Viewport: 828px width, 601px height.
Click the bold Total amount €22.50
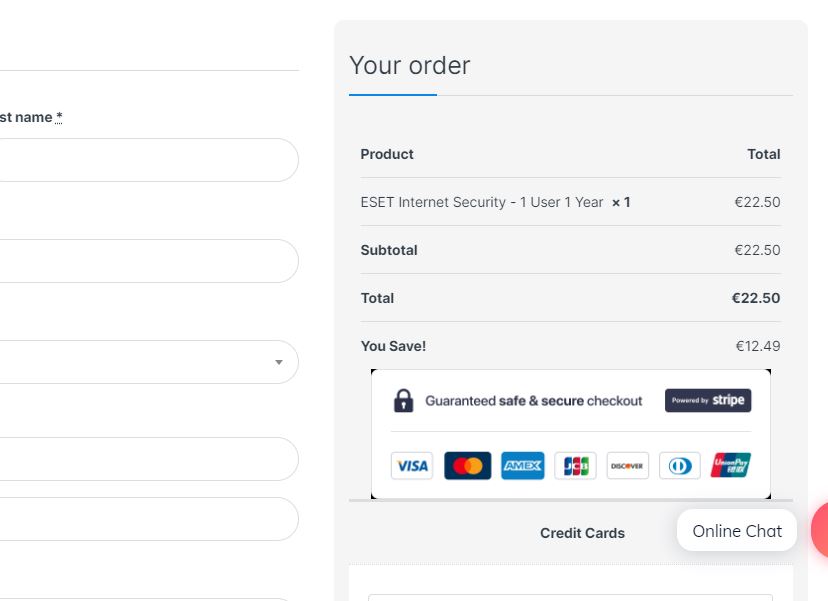[755, 298]
